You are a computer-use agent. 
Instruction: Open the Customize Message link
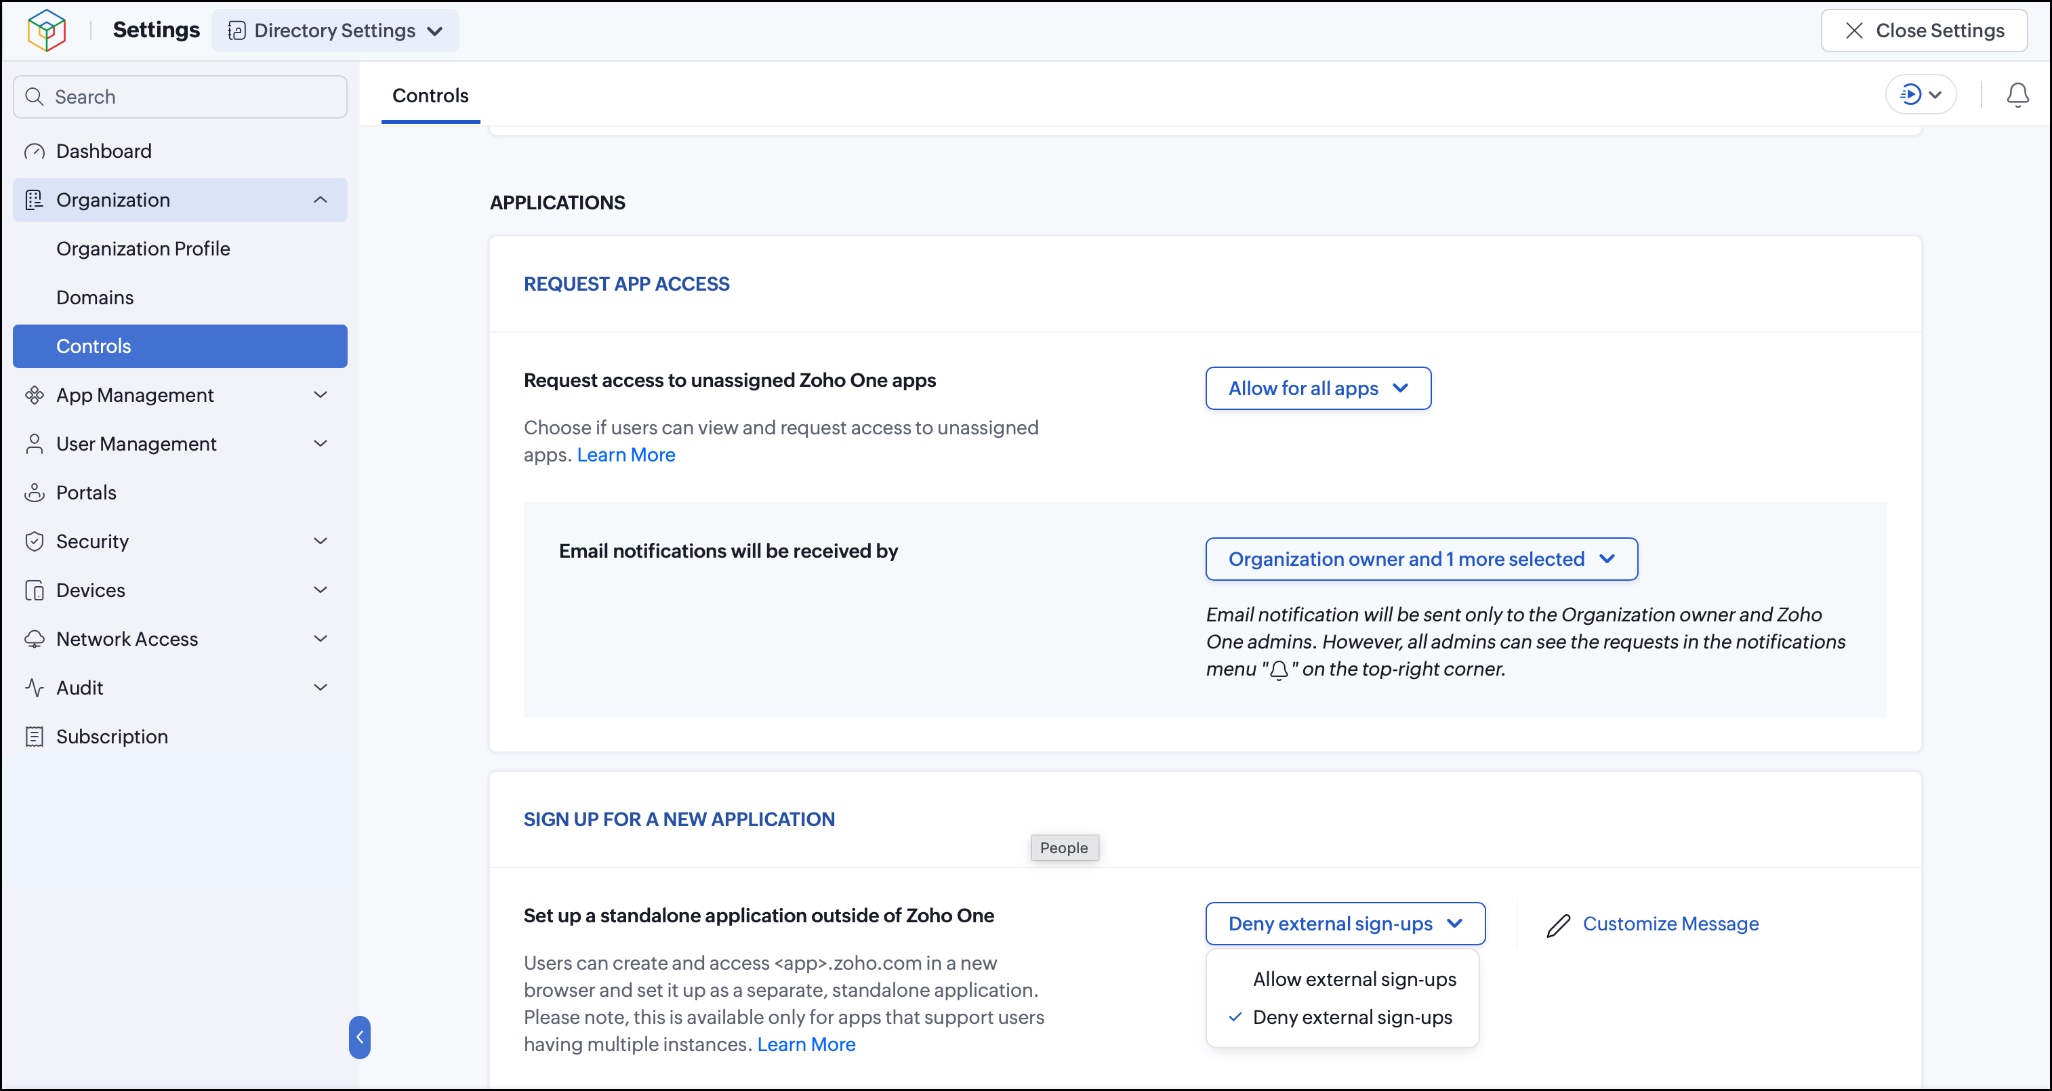coord(1652,925)
